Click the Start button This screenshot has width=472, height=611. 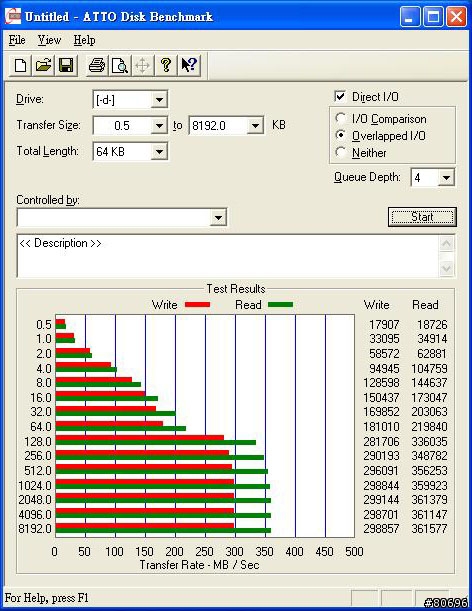tap(422, 217)
